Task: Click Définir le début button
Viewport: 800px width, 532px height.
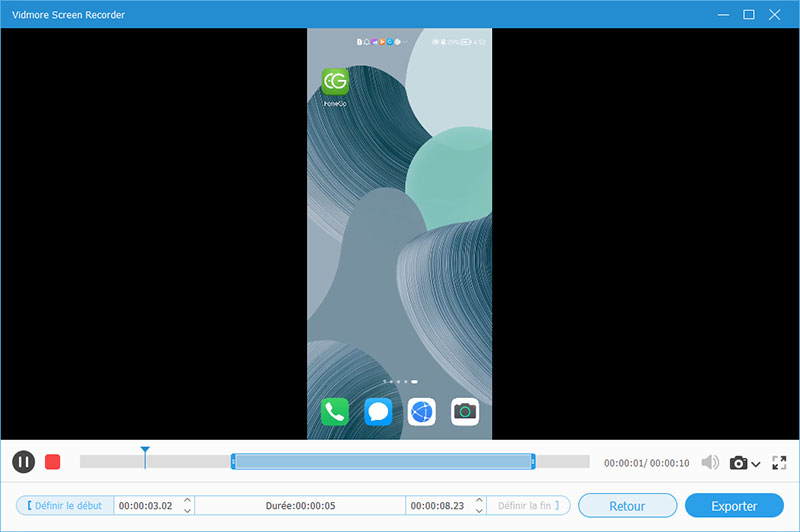Action: (x=65, y=506)
